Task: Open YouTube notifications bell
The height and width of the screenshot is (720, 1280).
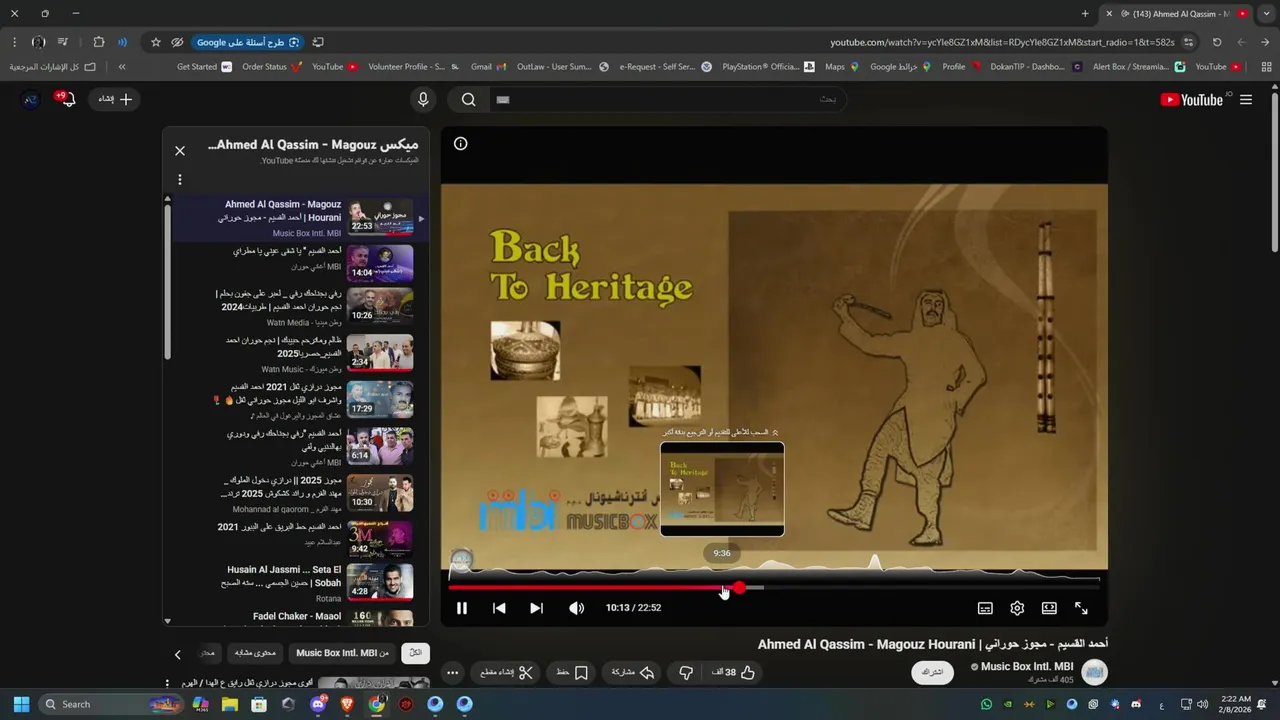Action: coord(66,99)
